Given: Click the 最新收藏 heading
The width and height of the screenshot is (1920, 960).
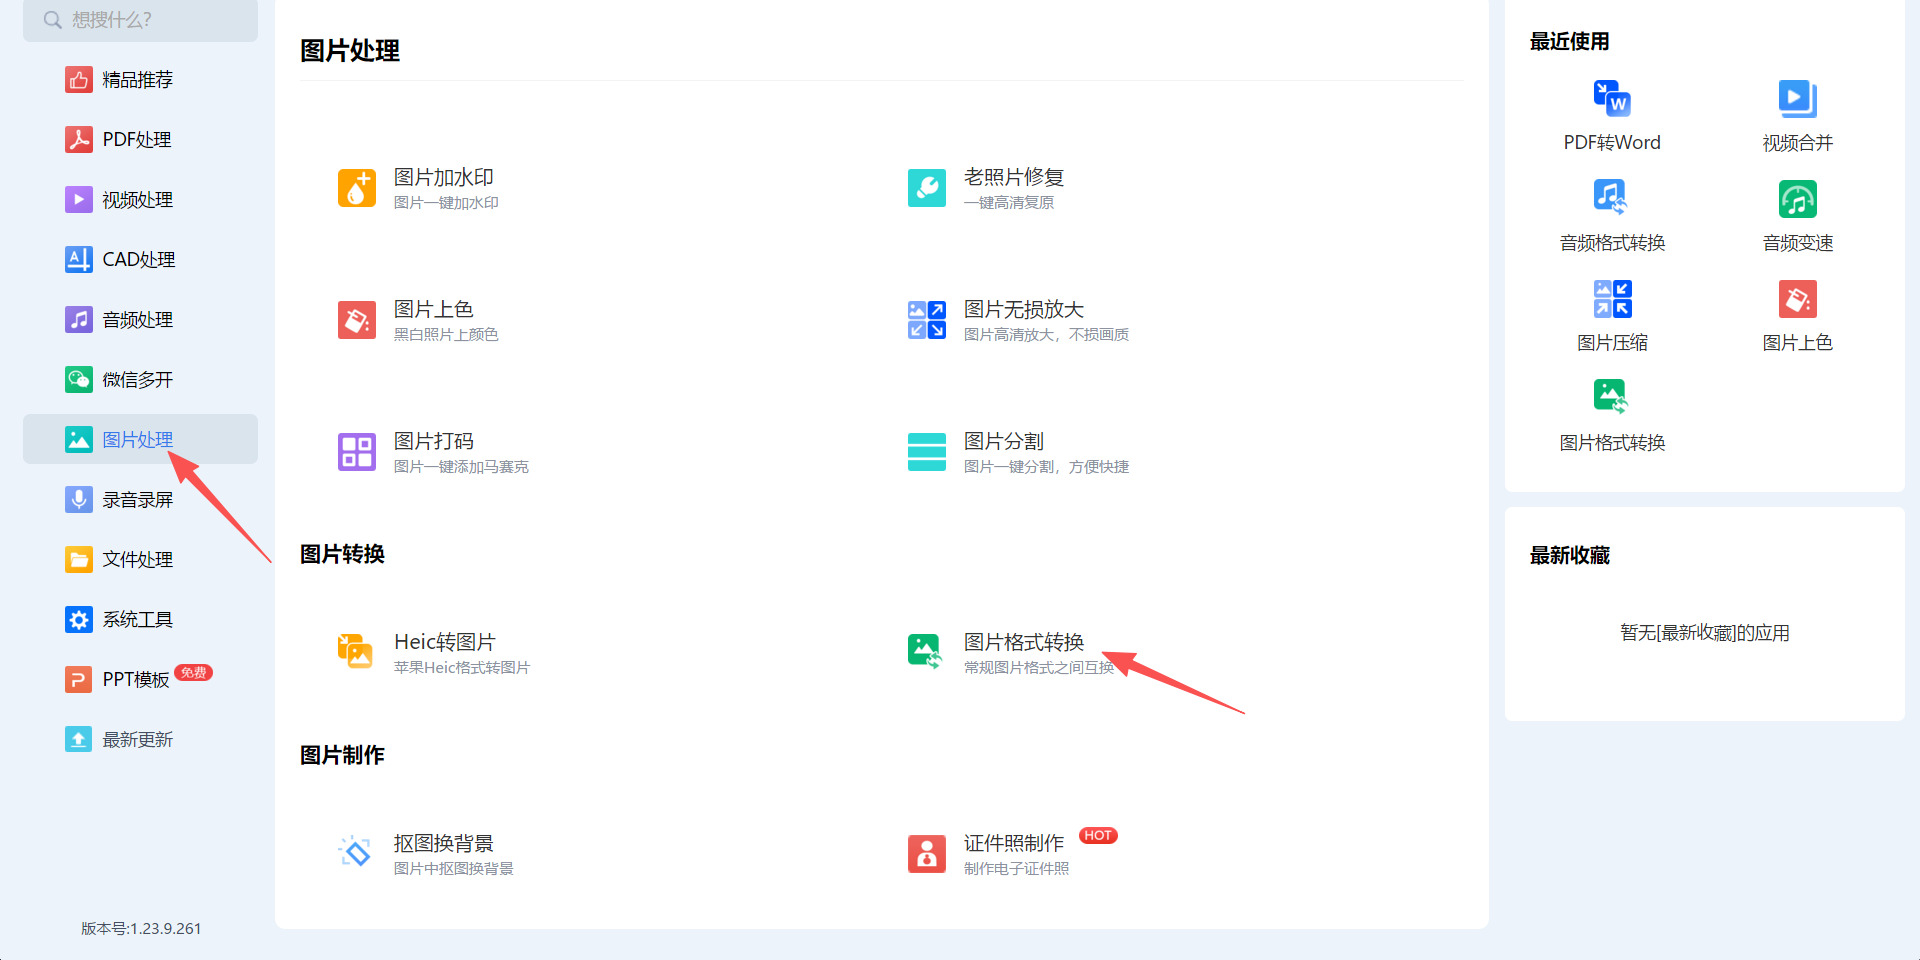Looking at the screenshot, I should [x=1570, y=556].
